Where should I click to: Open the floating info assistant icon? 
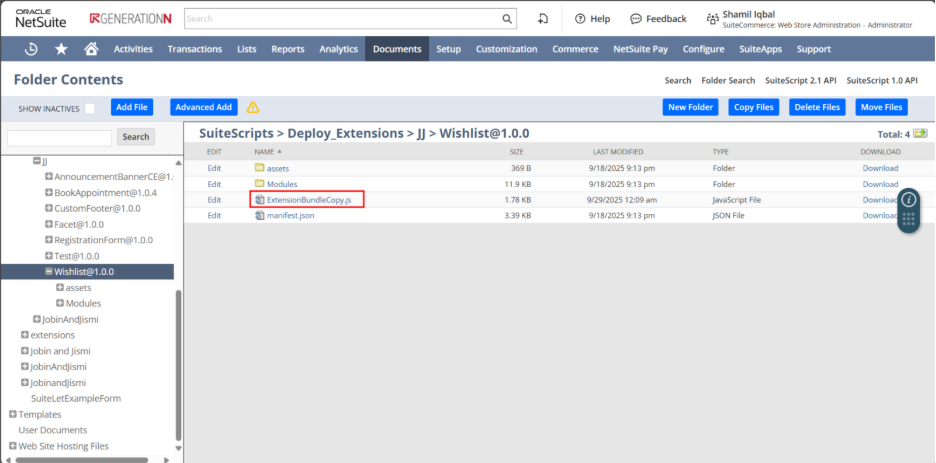click(908, 199)
